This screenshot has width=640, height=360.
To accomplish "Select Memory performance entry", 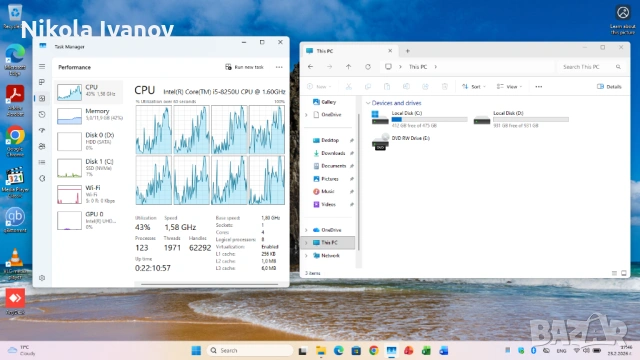I will point(89,116).
